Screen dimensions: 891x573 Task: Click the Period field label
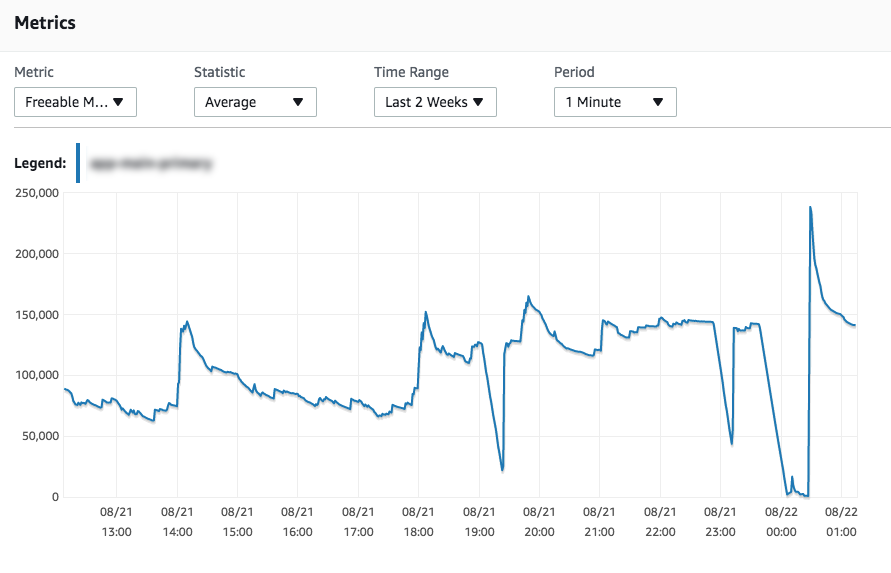pyautogui.click(x=574, y=72)
